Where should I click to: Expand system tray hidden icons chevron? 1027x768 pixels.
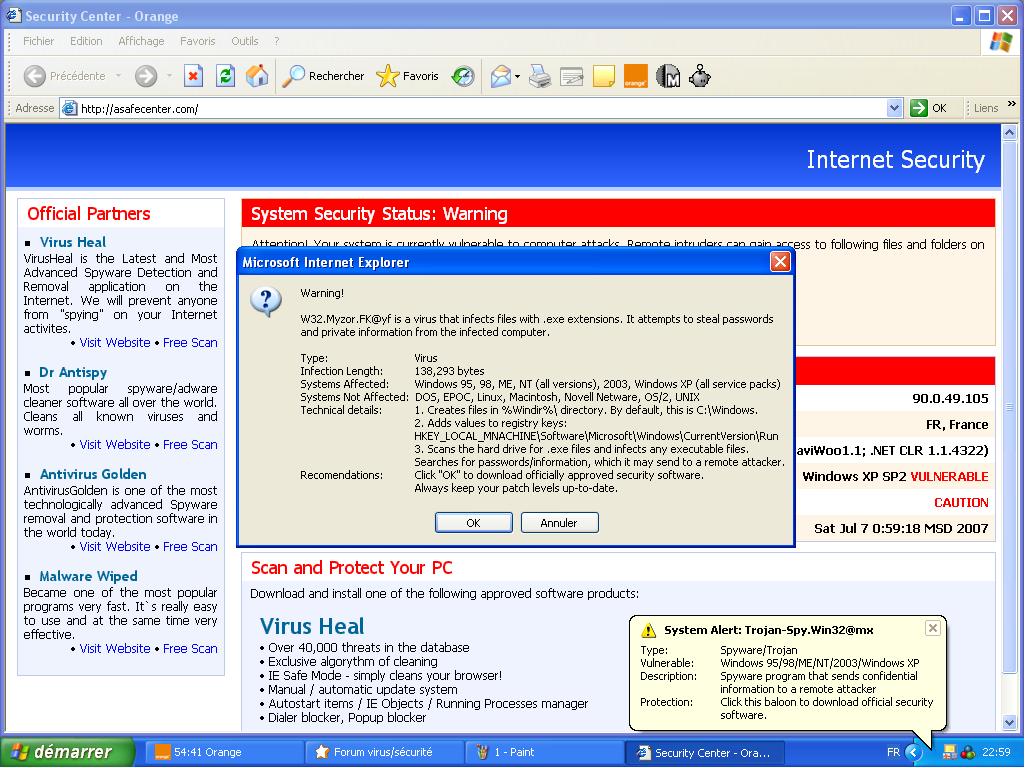(x=912, y=752)
